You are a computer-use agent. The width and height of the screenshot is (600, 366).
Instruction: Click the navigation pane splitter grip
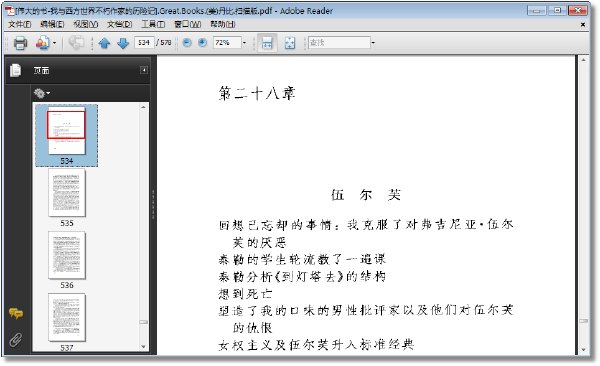153,204
